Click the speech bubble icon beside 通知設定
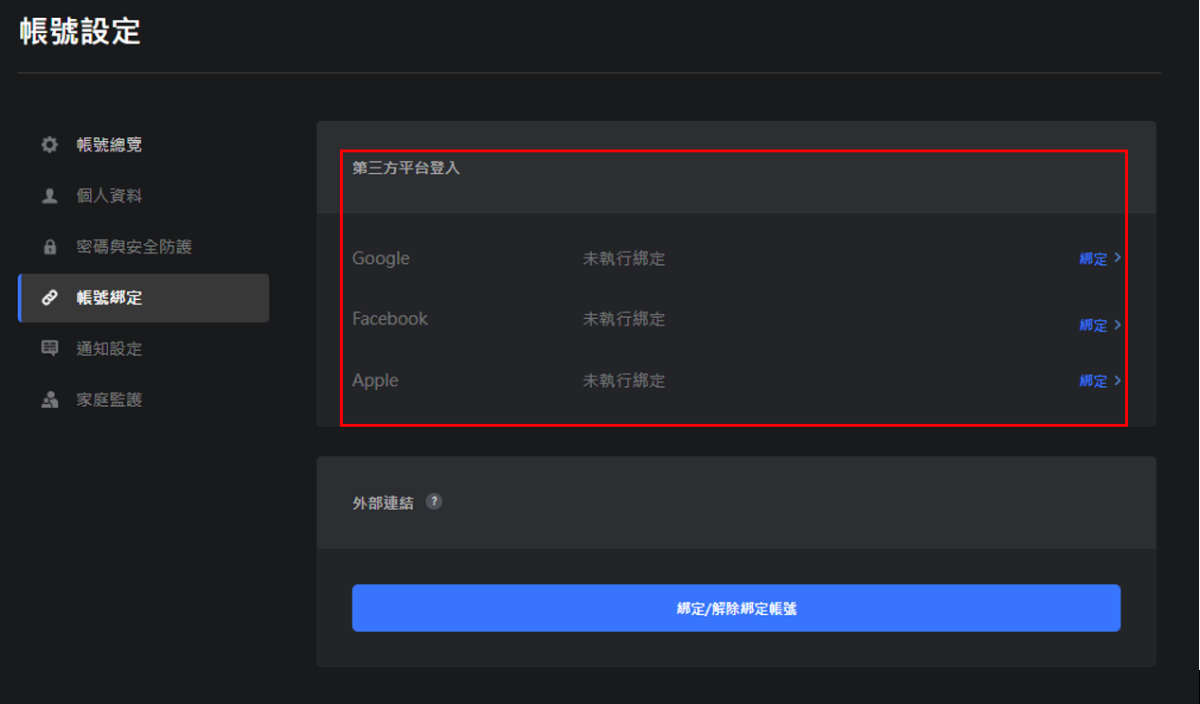Image resolution: width=1200 pixels, height=704 pixels. [x=48, y=348]
